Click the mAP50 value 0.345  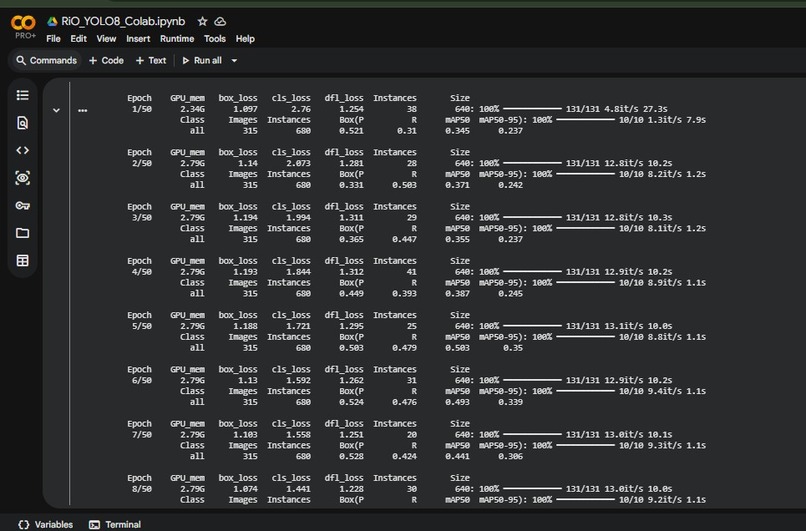tap(457, 131)
